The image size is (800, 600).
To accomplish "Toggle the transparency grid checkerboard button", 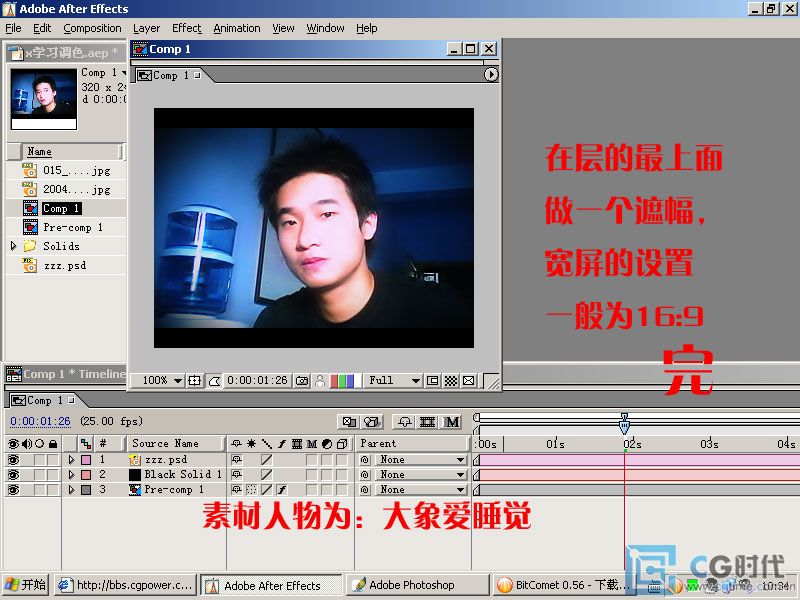I will click(451, 381).
